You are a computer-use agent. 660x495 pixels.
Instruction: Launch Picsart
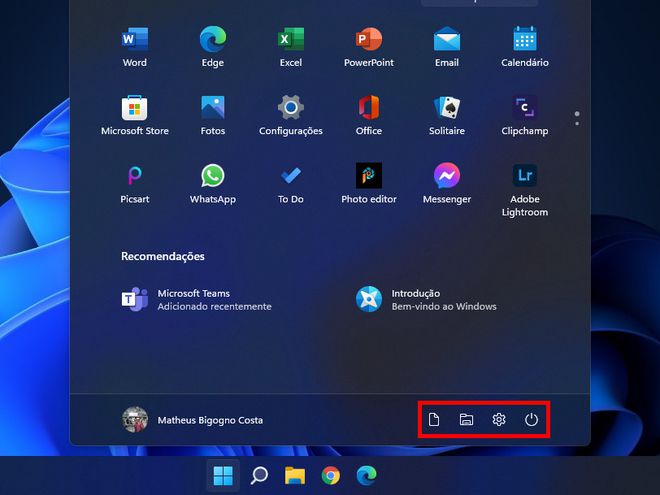135,184
